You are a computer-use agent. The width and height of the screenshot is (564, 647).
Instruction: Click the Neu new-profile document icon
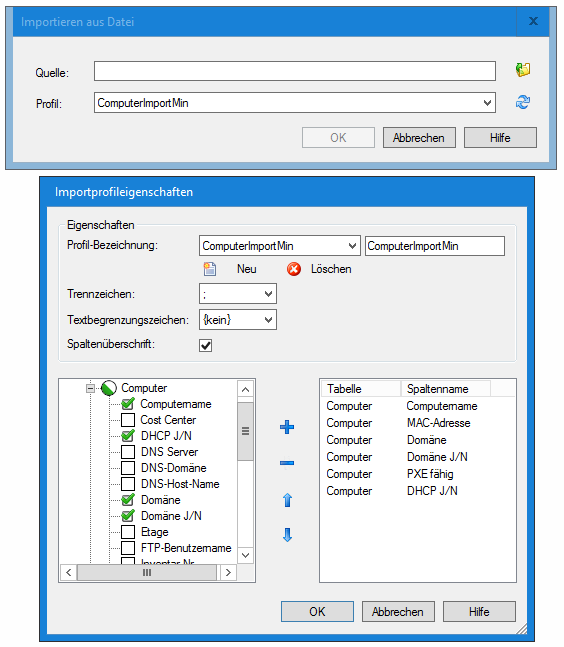(210, 269)
